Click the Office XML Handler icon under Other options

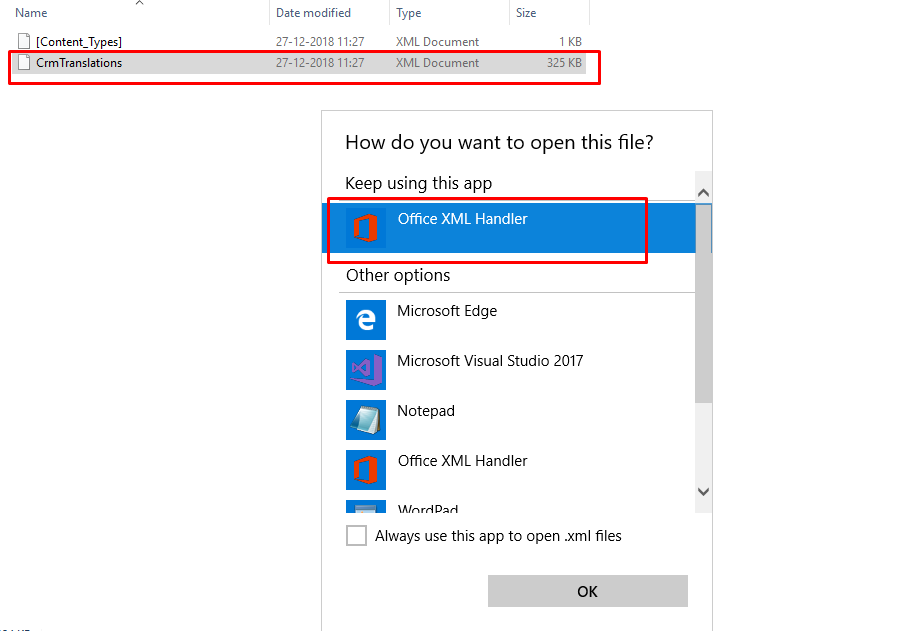[366, 470]
